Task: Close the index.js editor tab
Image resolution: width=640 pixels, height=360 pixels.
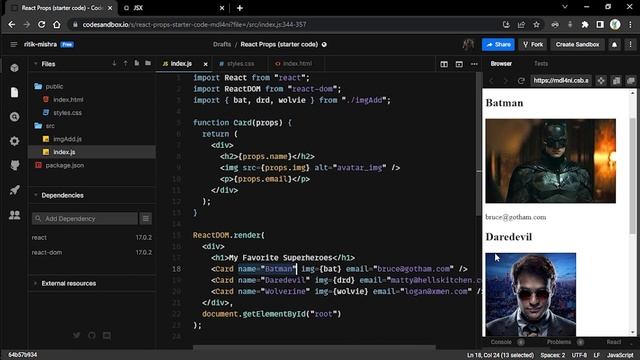Action: [x=205, y=64]
